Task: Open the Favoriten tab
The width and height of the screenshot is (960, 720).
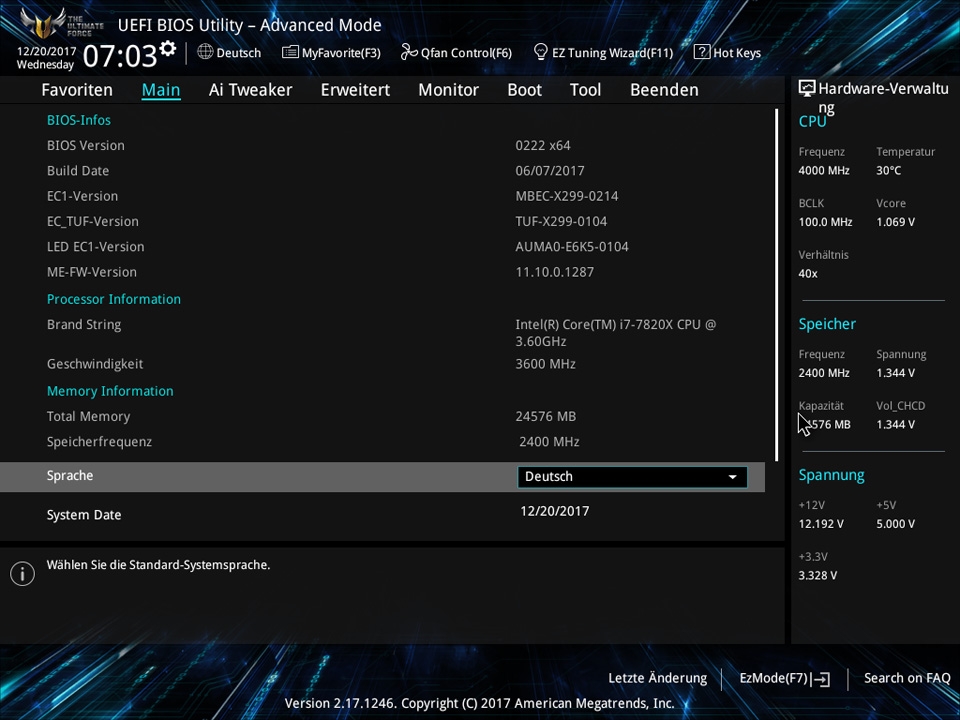Action: coord(77,90)
